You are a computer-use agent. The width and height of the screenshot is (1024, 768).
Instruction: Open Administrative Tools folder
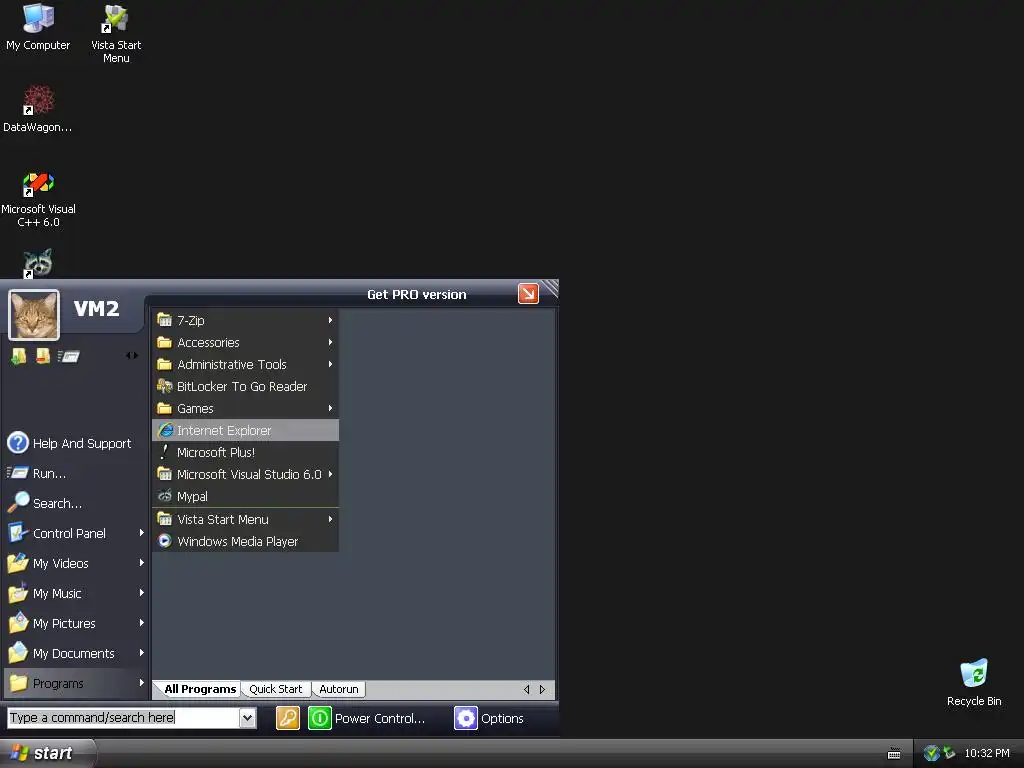(x=246, y=364)
